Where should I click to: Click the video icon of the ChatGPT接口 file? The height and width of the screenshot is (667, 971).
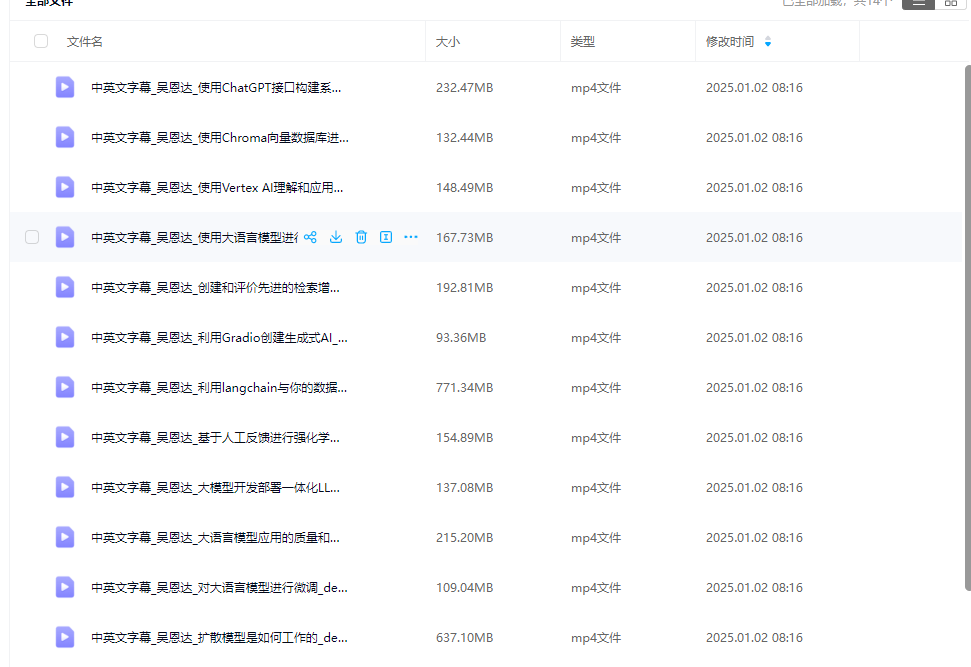click(x=65, y=87)
